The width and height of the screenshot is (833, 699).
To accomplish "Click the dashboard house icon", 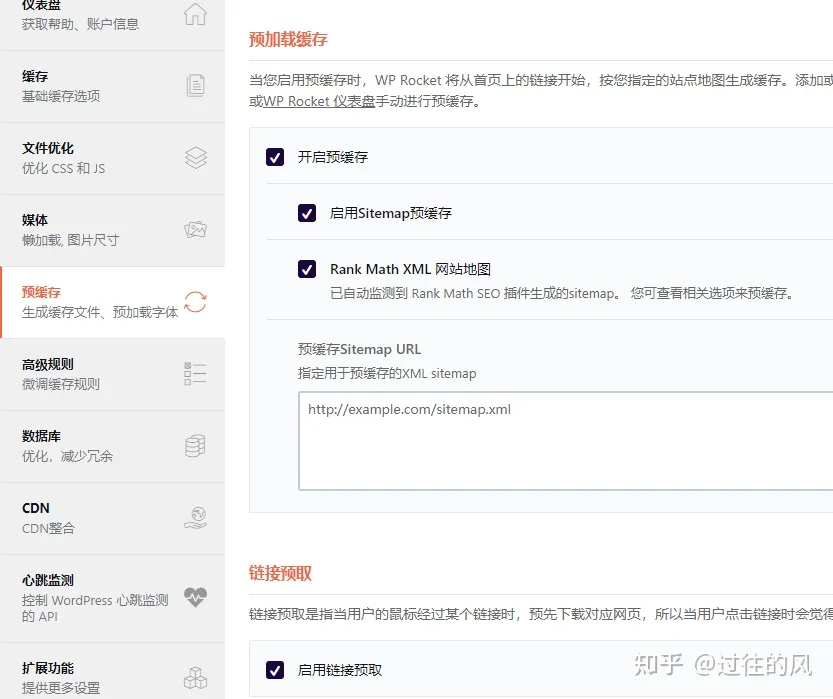I will 196,14.
